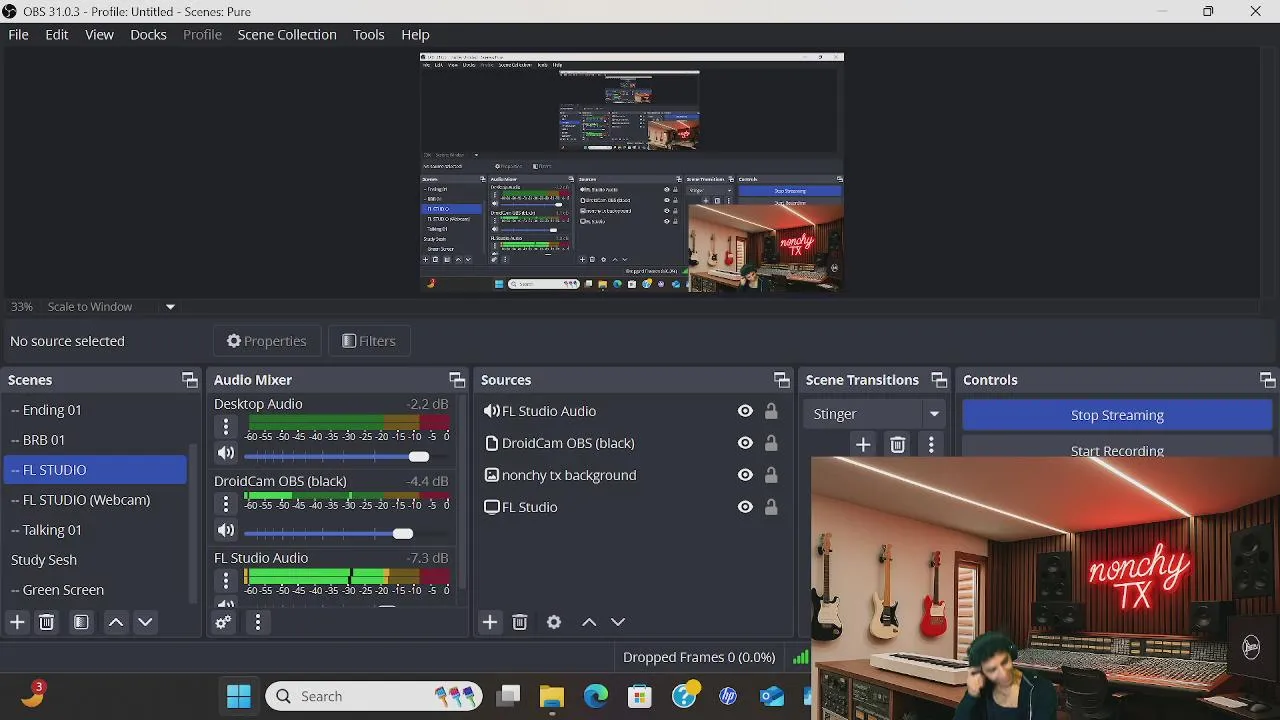Viewport: 1280px width, 720px height.
Task: Open transition properties three-dot menu
Action: [x=931, y=445]
